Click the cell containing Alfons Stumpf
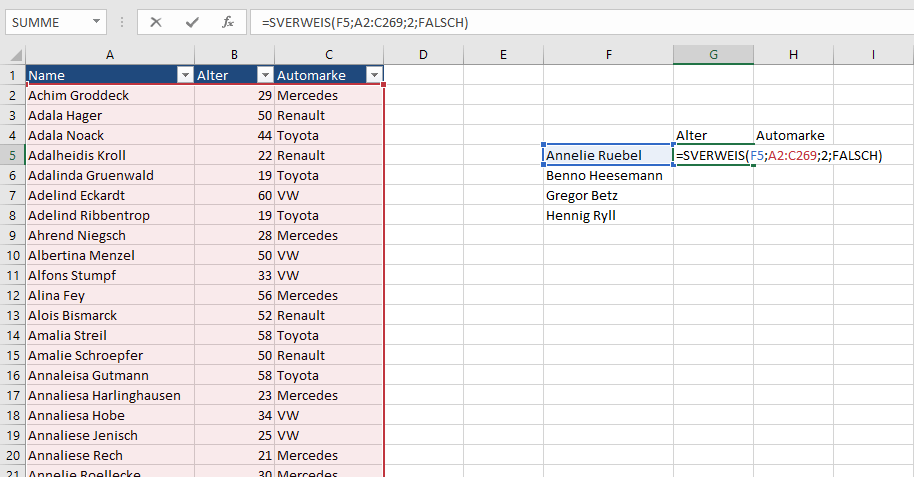914x477 pixels. pyautogui.click(x=110, y=275)
